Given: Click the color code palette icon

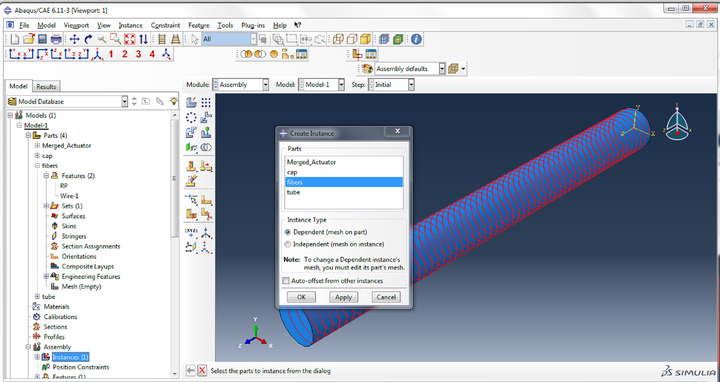Looking at the screenshot, I should 367,69.
